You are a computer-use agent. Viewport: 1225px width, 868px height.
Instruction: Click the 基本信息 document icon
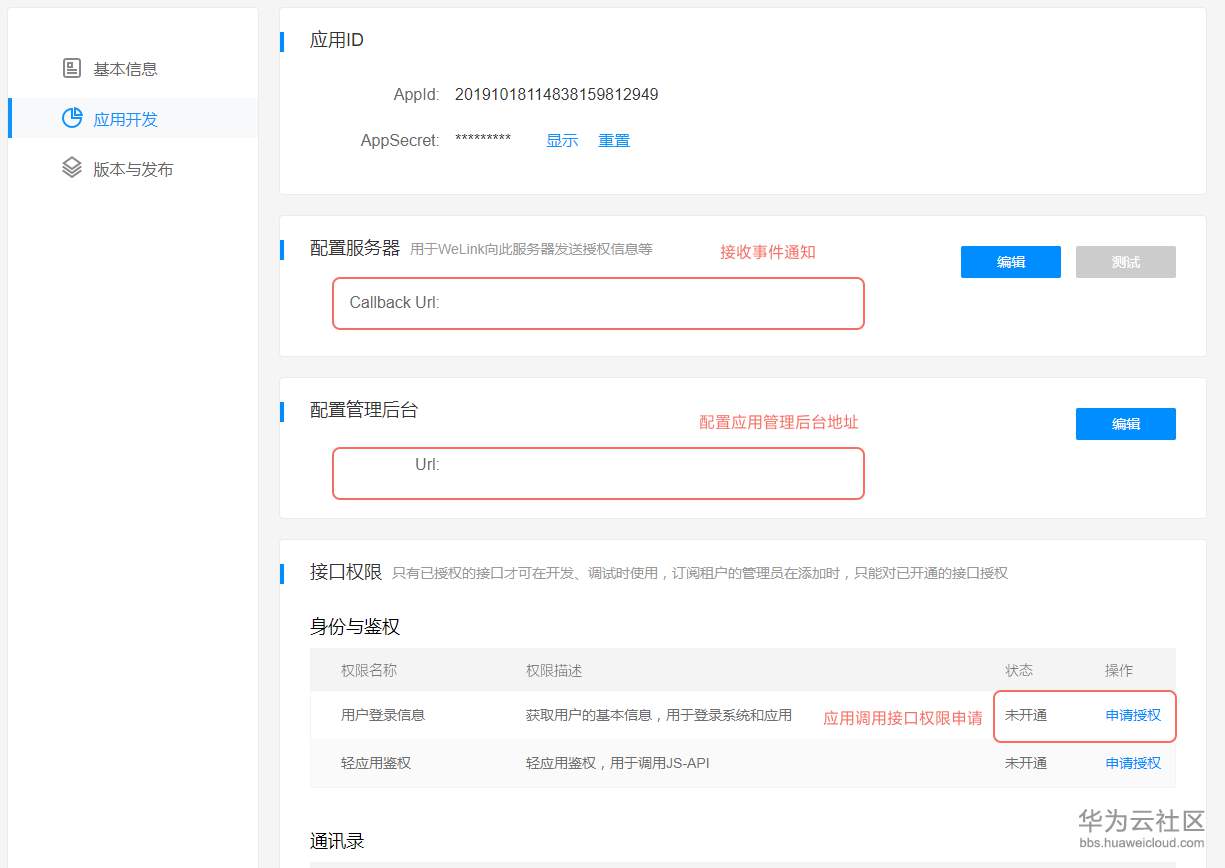click(x=72, y=68)
